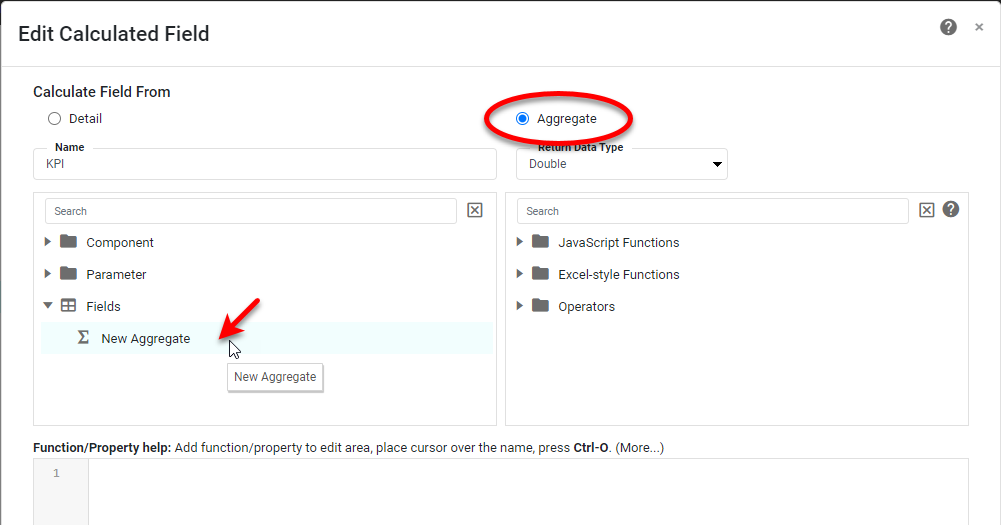Clear the right functions search box

click(927, 210)
